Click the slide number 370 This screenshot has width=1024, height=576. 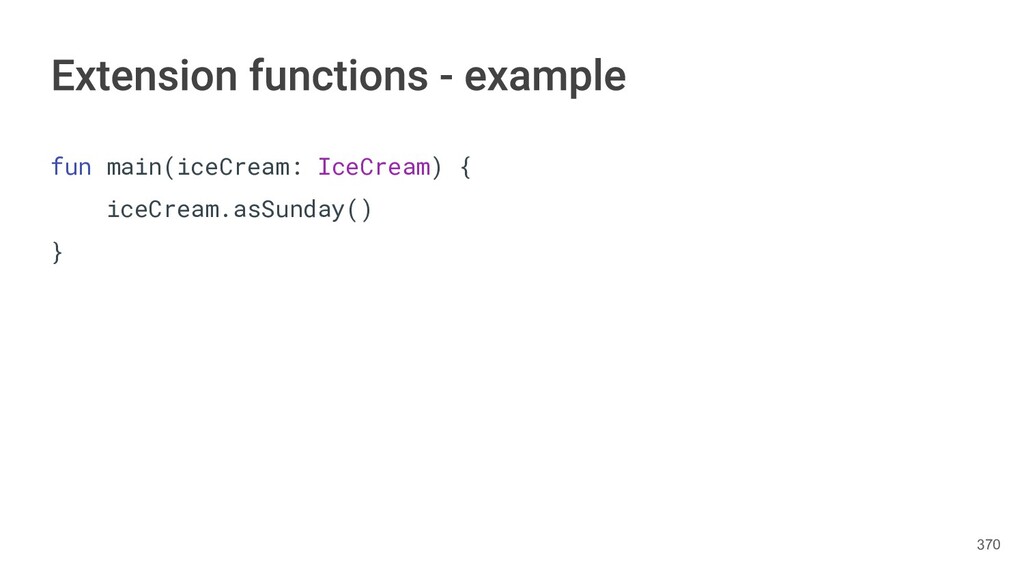pyautogui.click(x=988, y=545)
